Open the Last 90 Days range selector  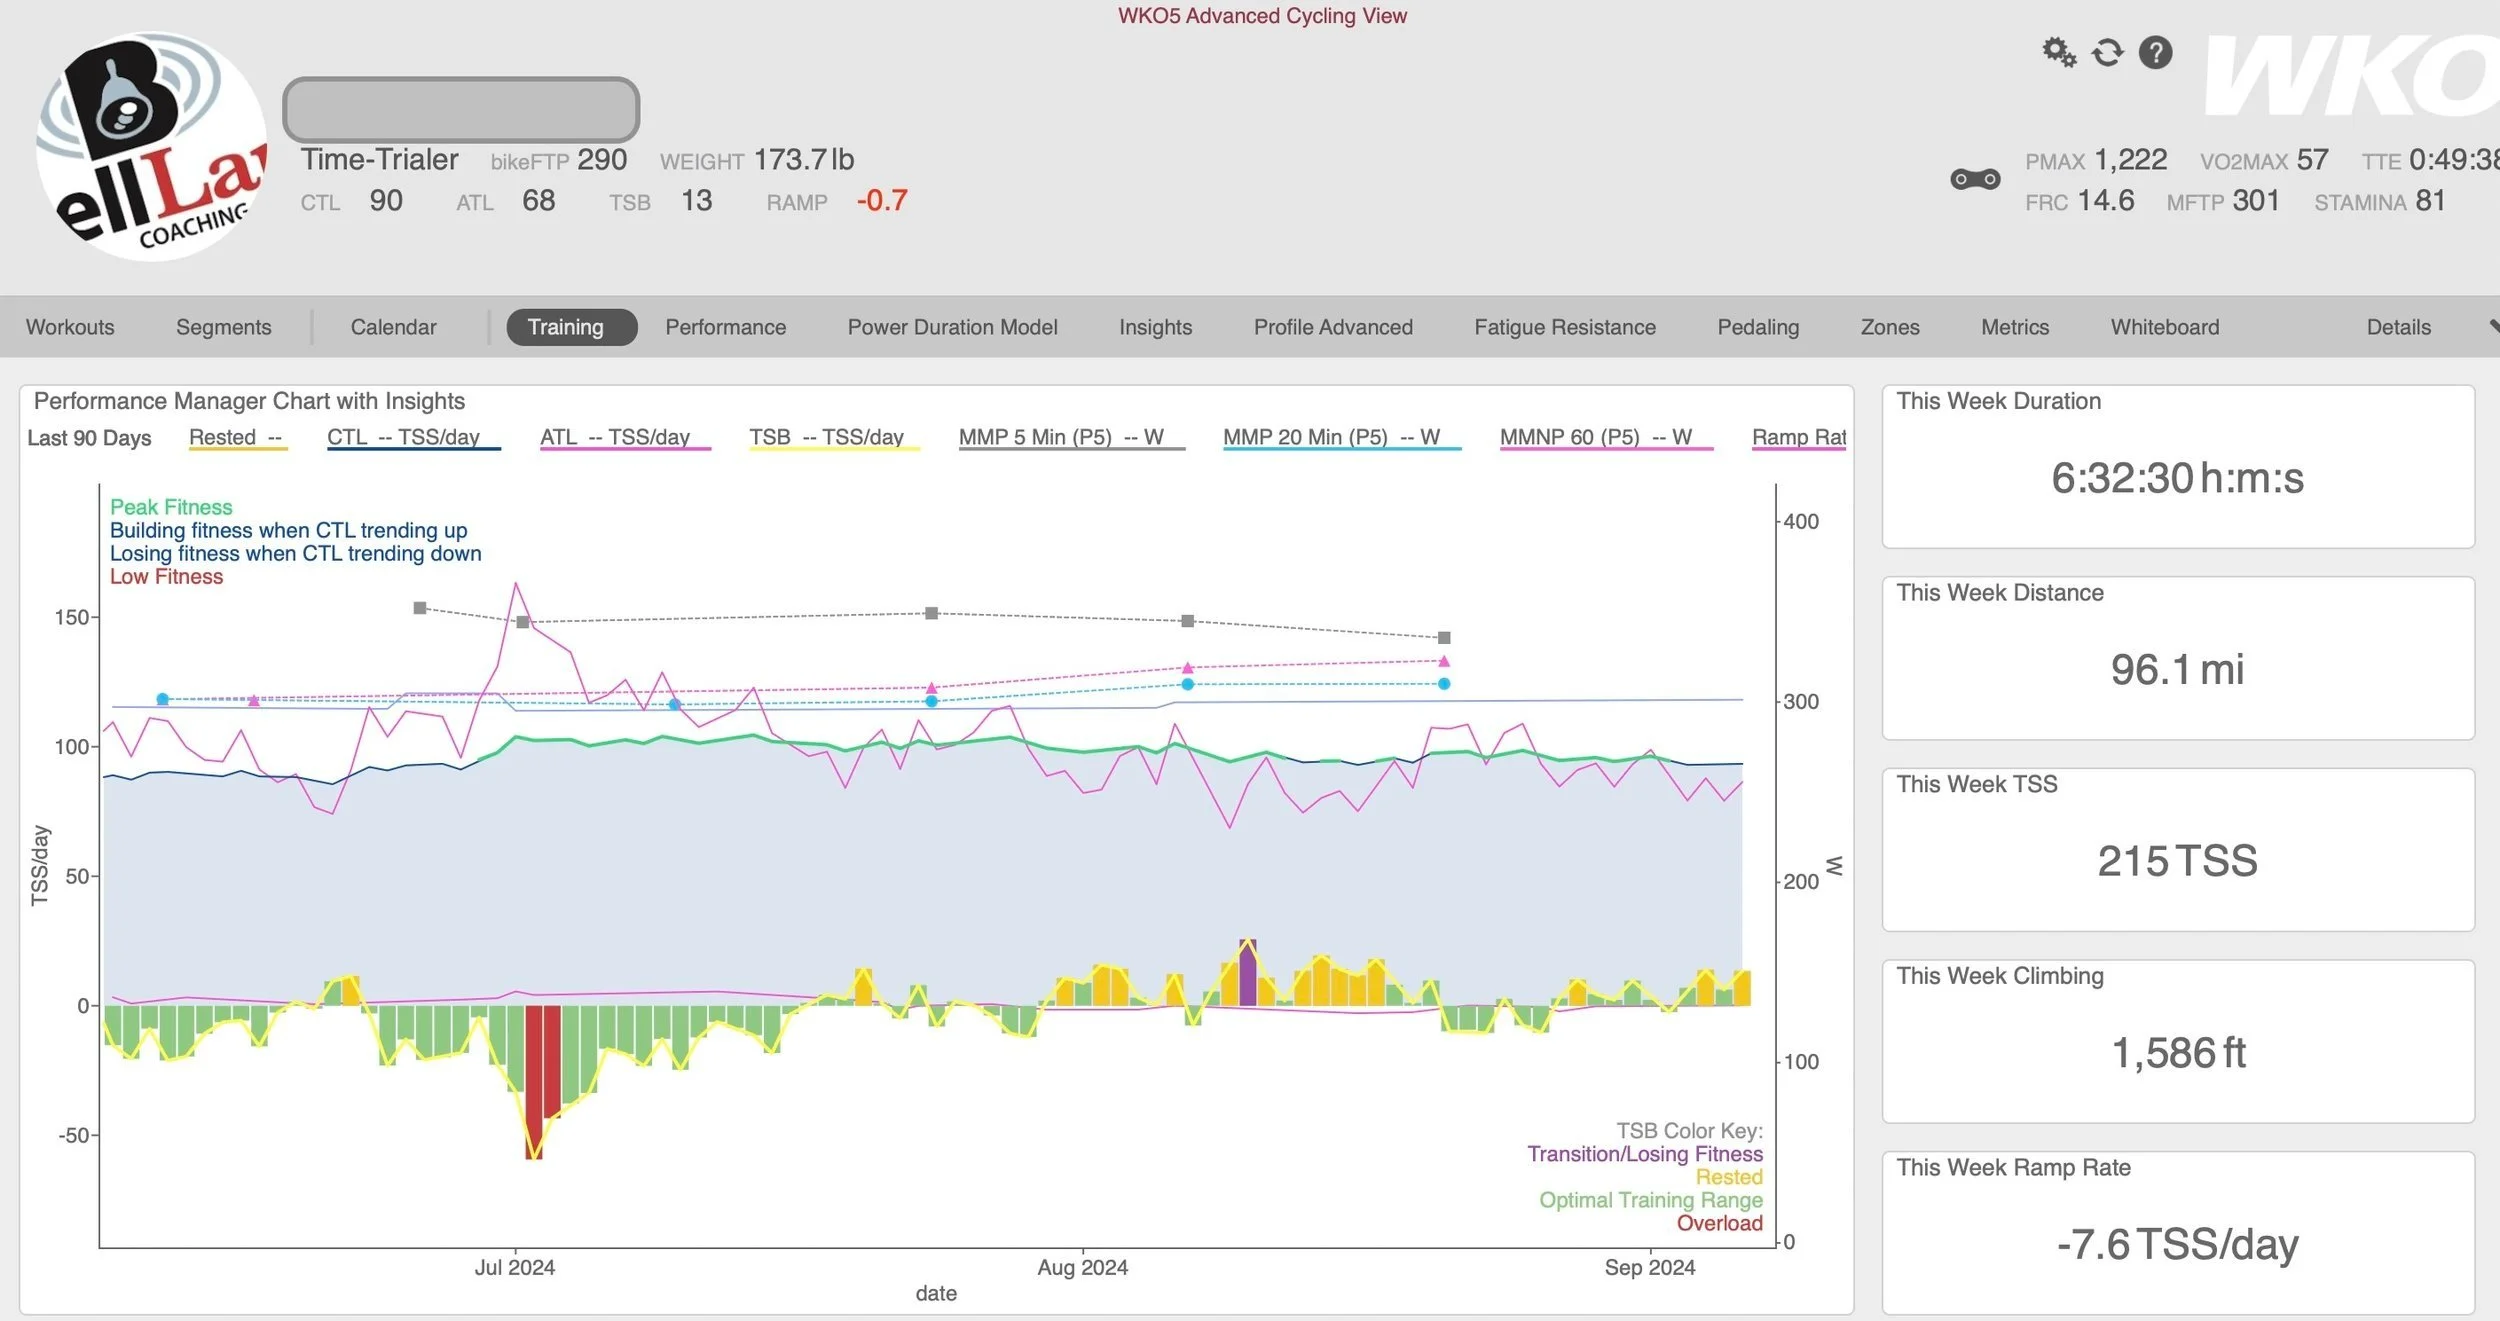[x=89, y=438]
